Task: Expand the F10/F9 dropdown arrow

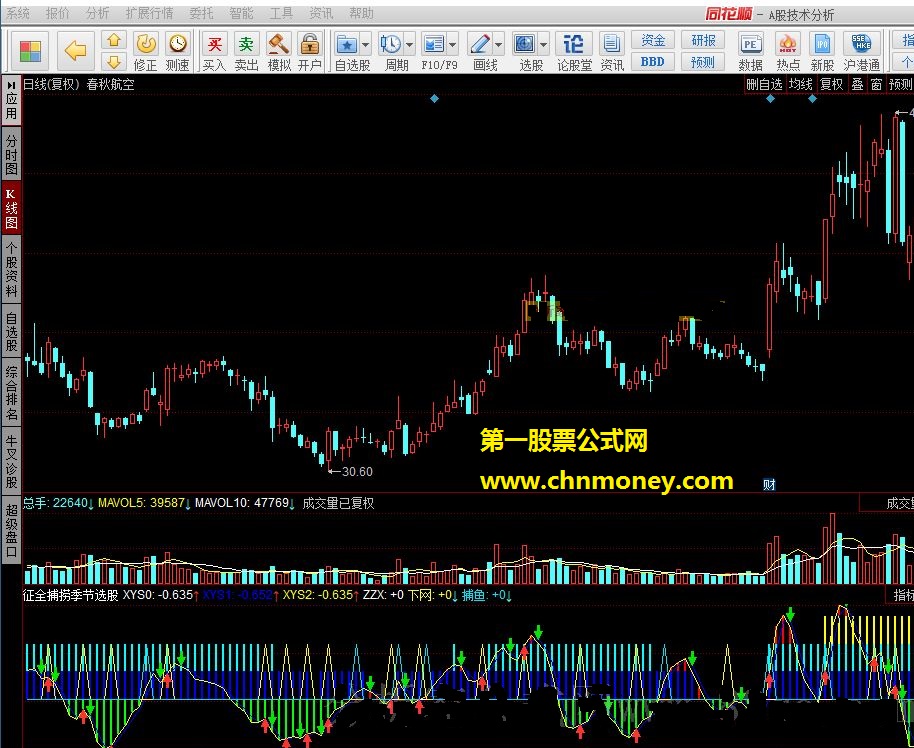Action: 453,44
